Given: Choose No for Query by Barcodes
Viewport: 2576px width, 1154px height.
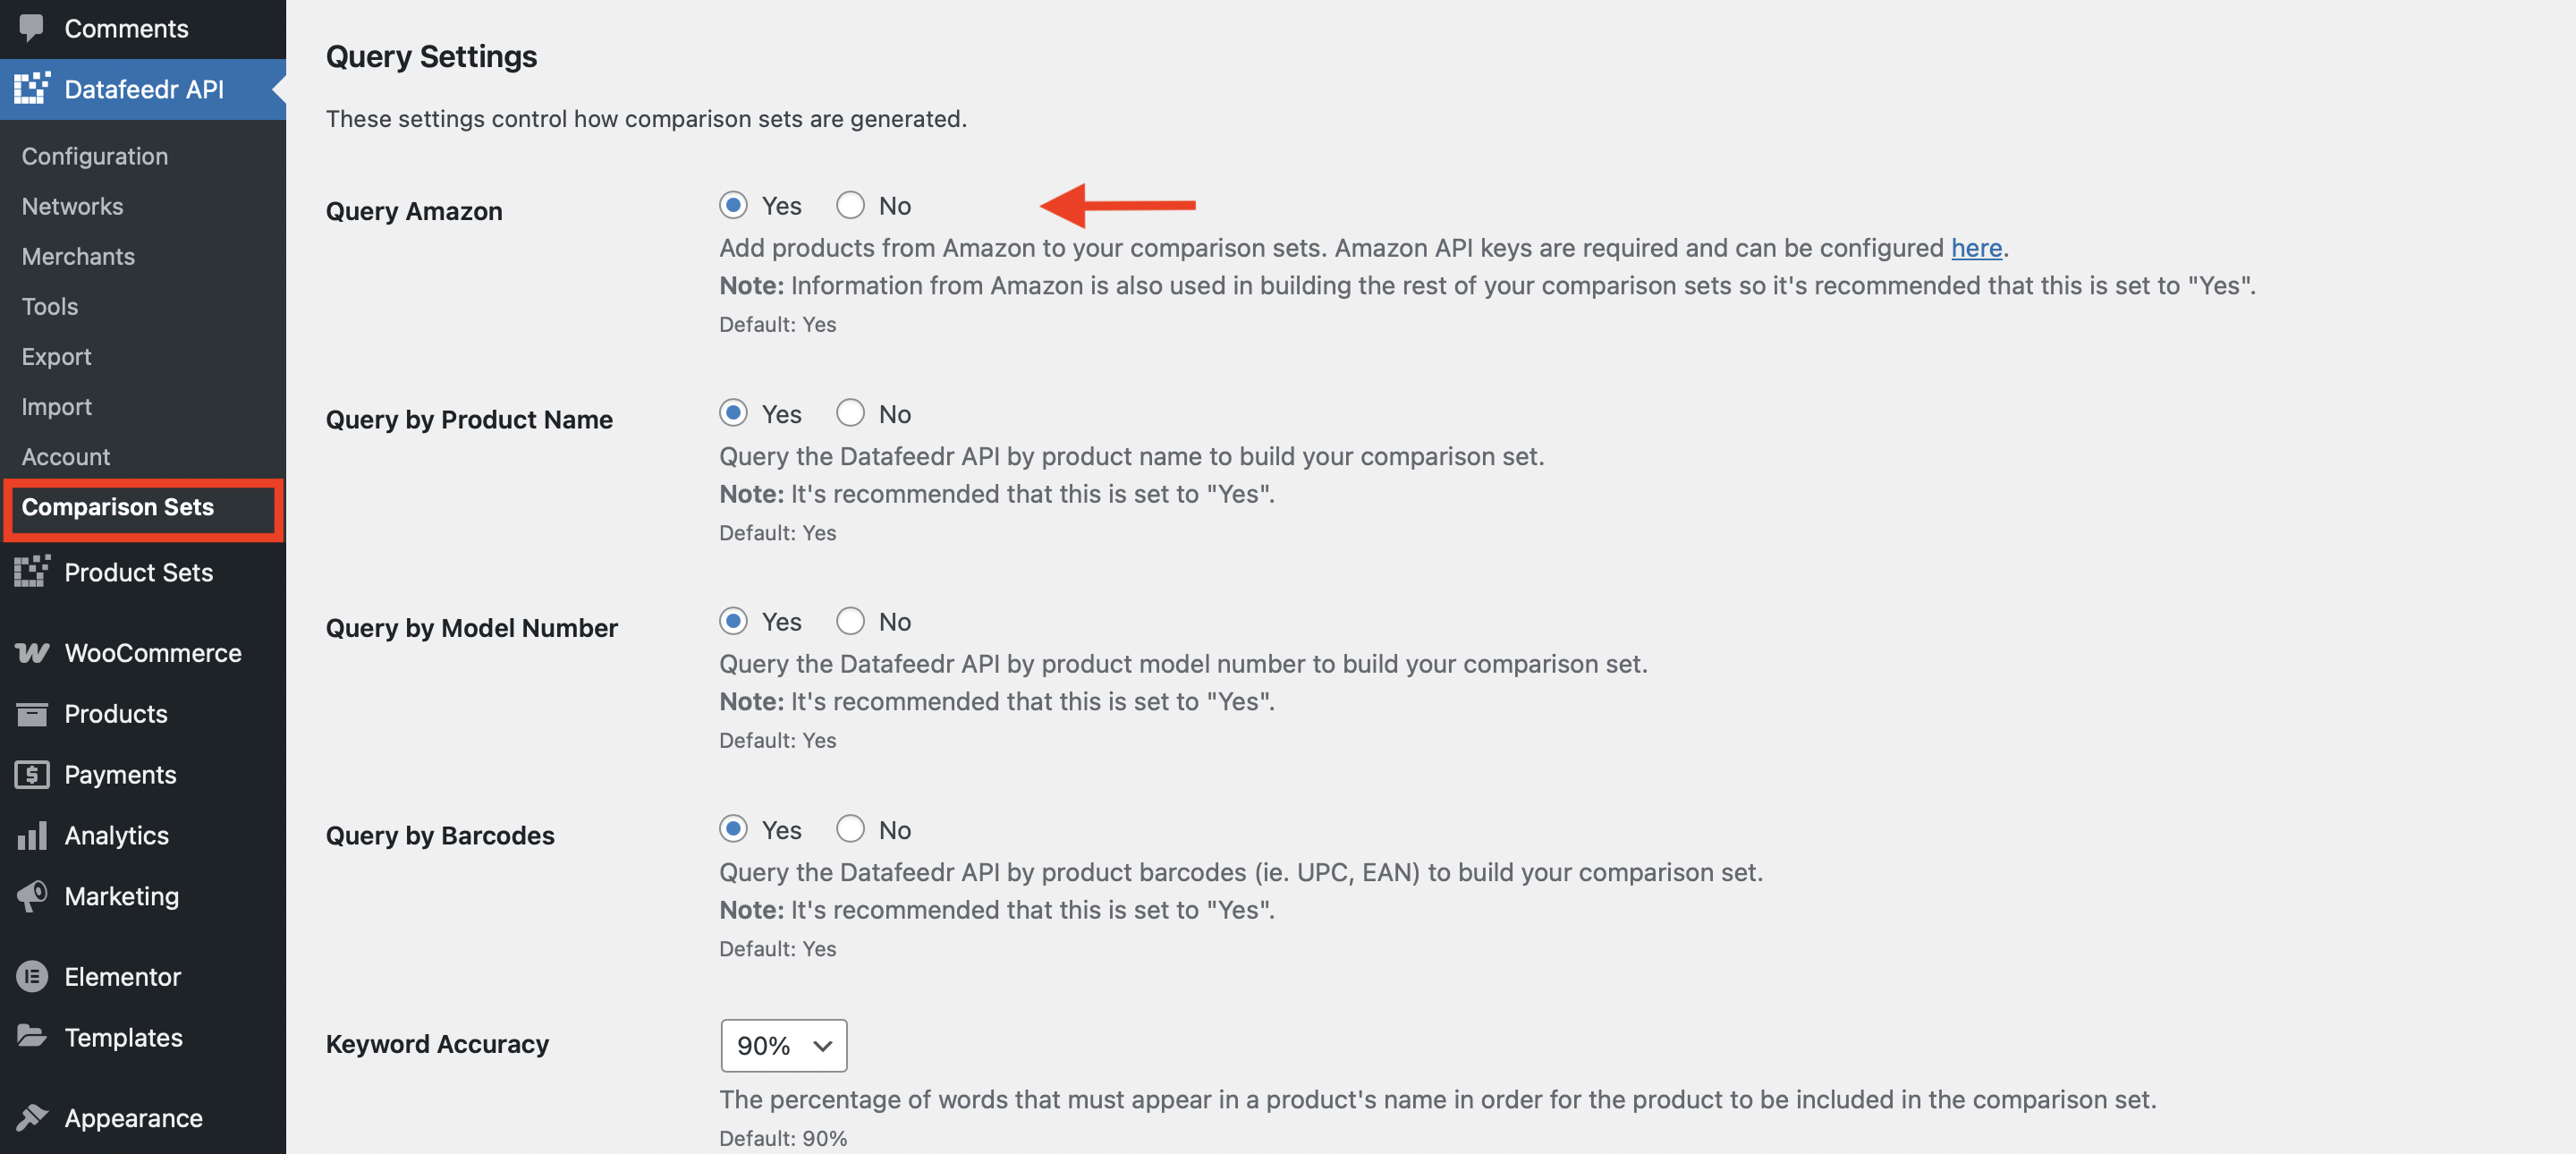Looking at the screenshot, I should (x=850, y=829).
